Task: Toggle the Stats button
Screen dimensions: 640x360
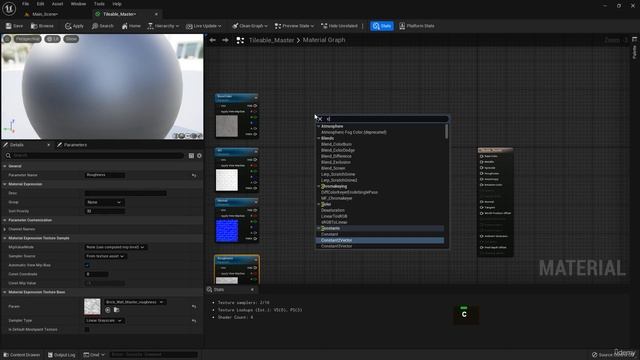Action: click(x=382, y=26)
